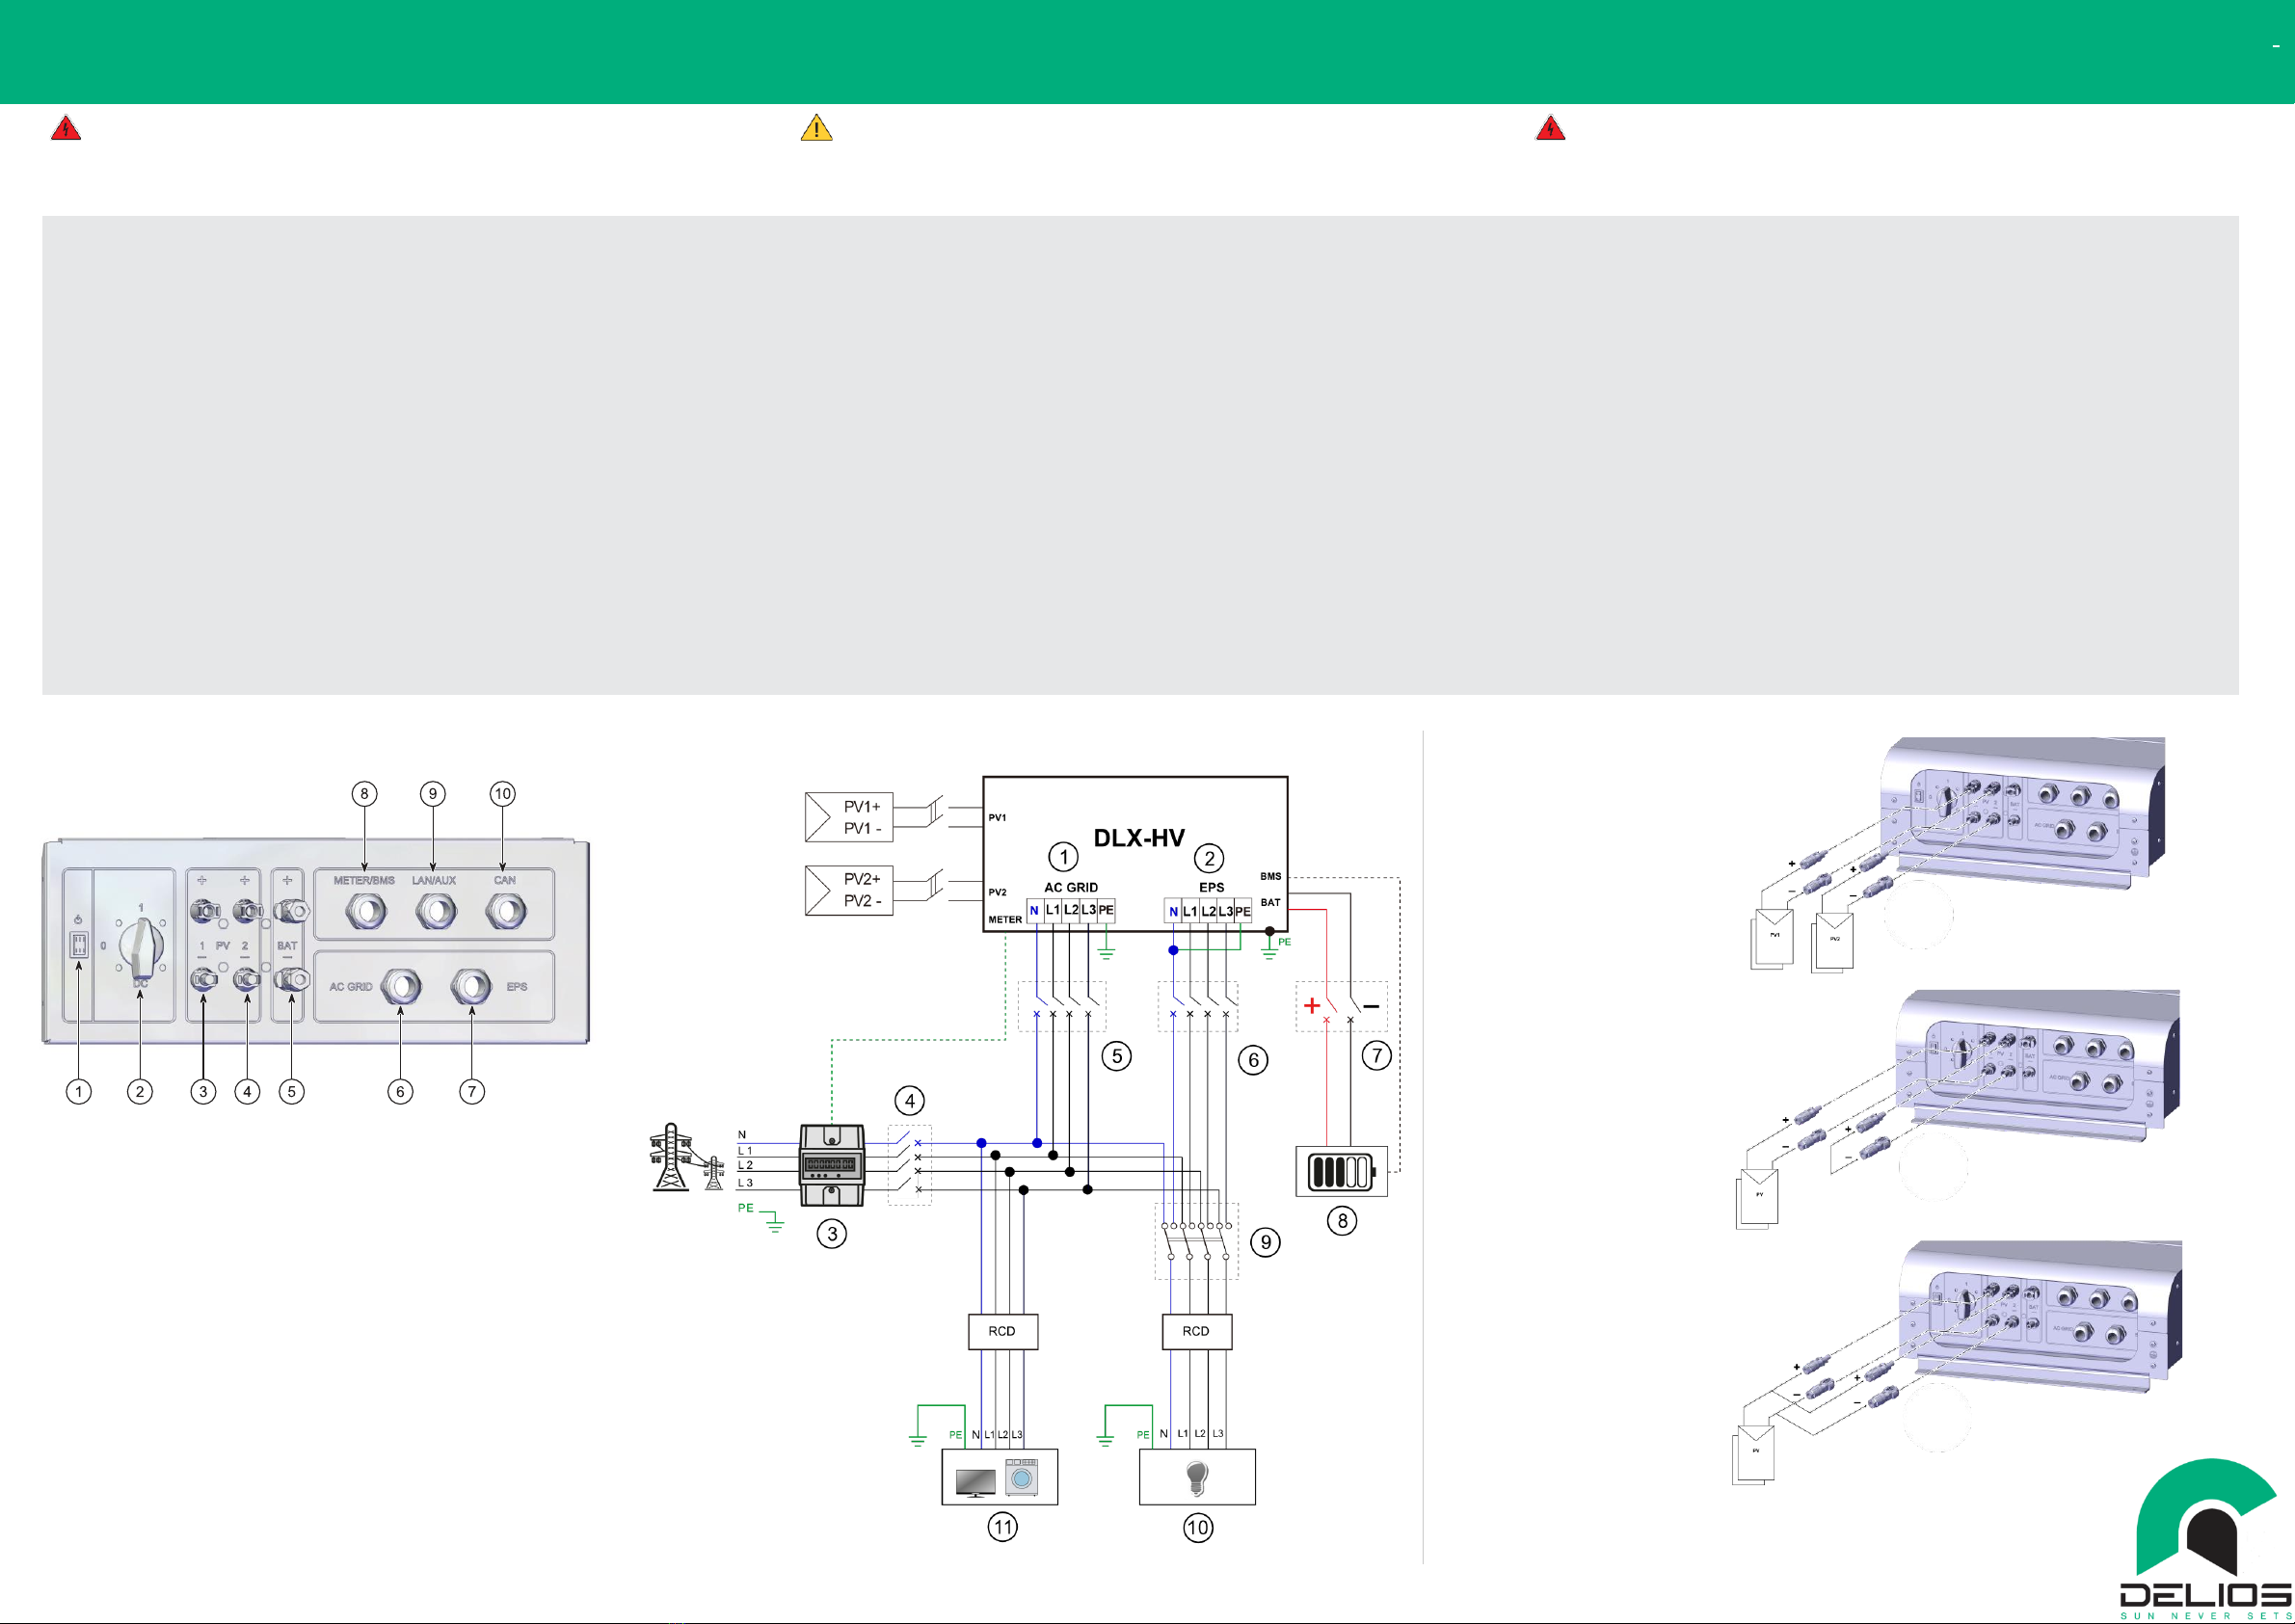The image size is (2295, 1624).
Task: Click the red electric hazard icon at far left
Action: click(66, 128)
